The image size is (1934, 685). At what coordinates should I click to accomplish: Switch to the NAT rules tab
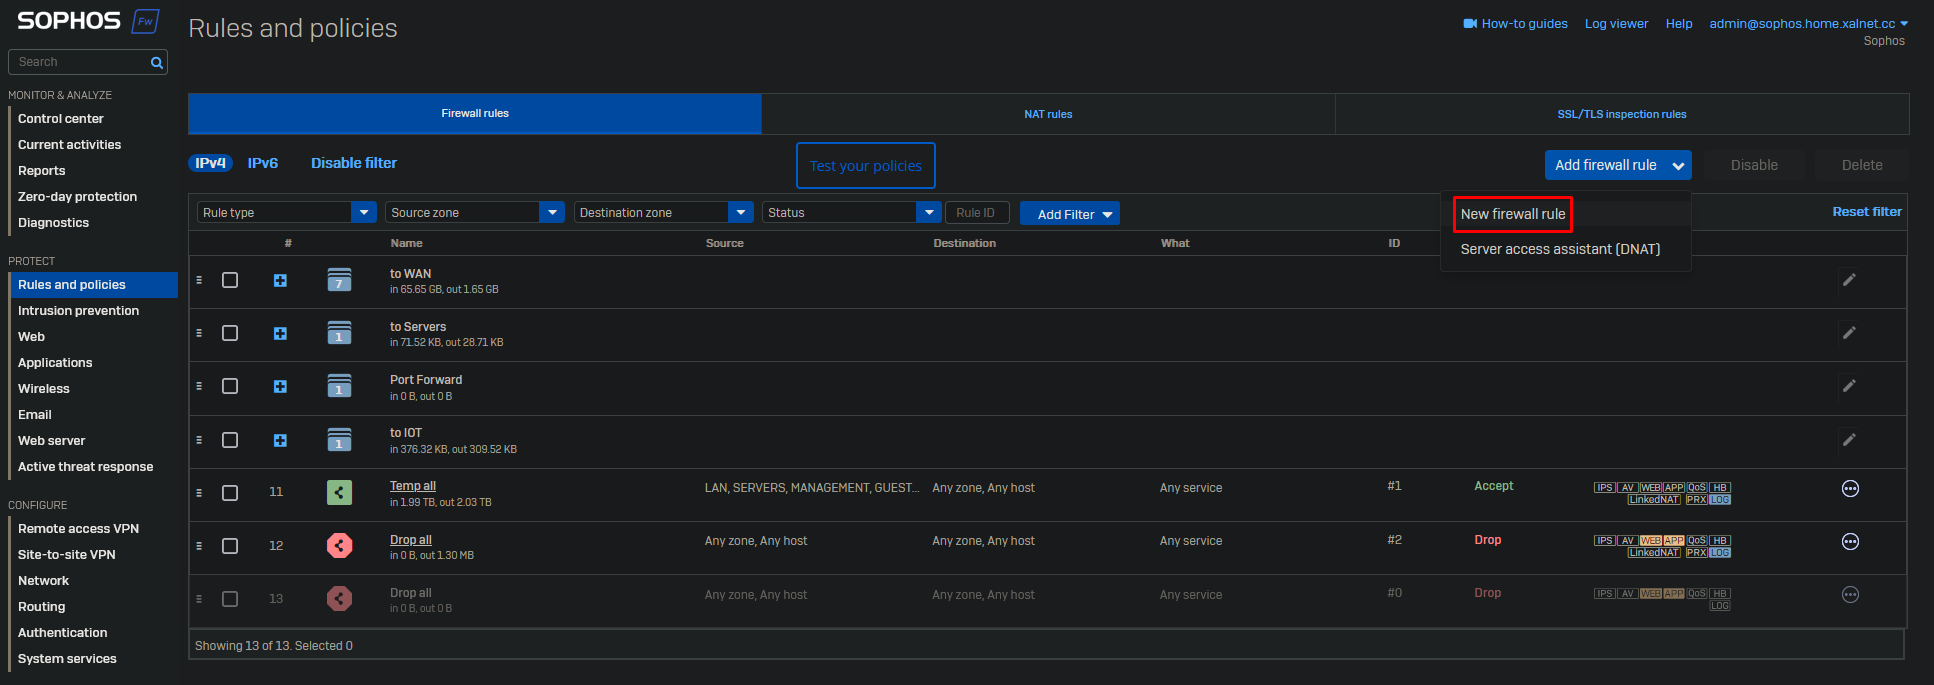coord(1047,114)
